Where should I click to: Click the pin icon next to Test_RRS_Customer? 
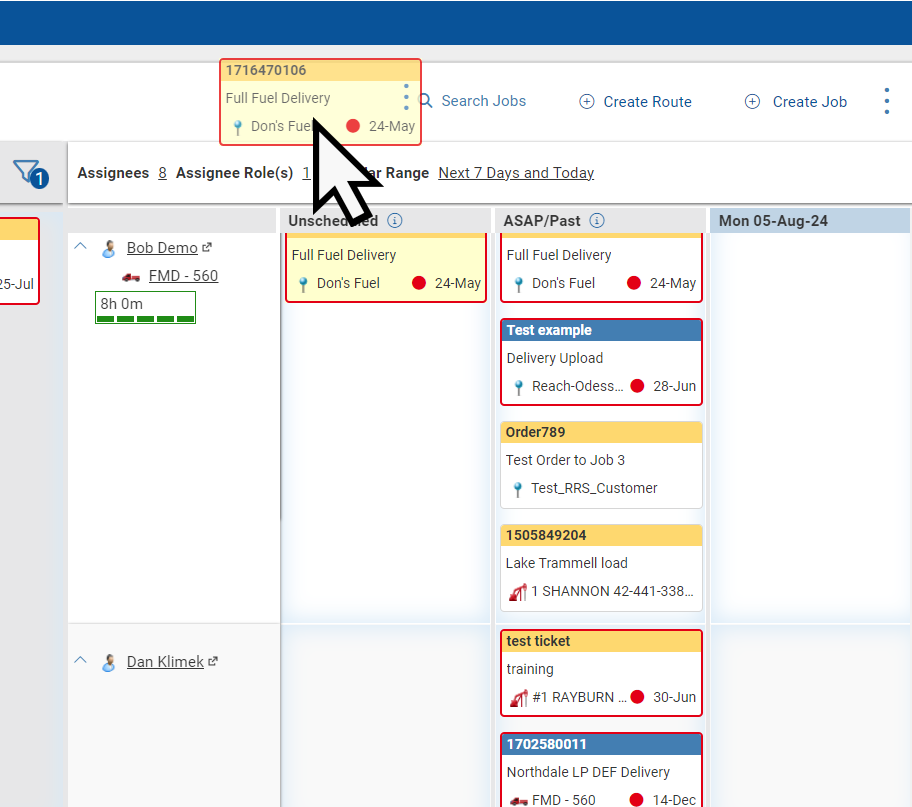[x=517, y=489]
